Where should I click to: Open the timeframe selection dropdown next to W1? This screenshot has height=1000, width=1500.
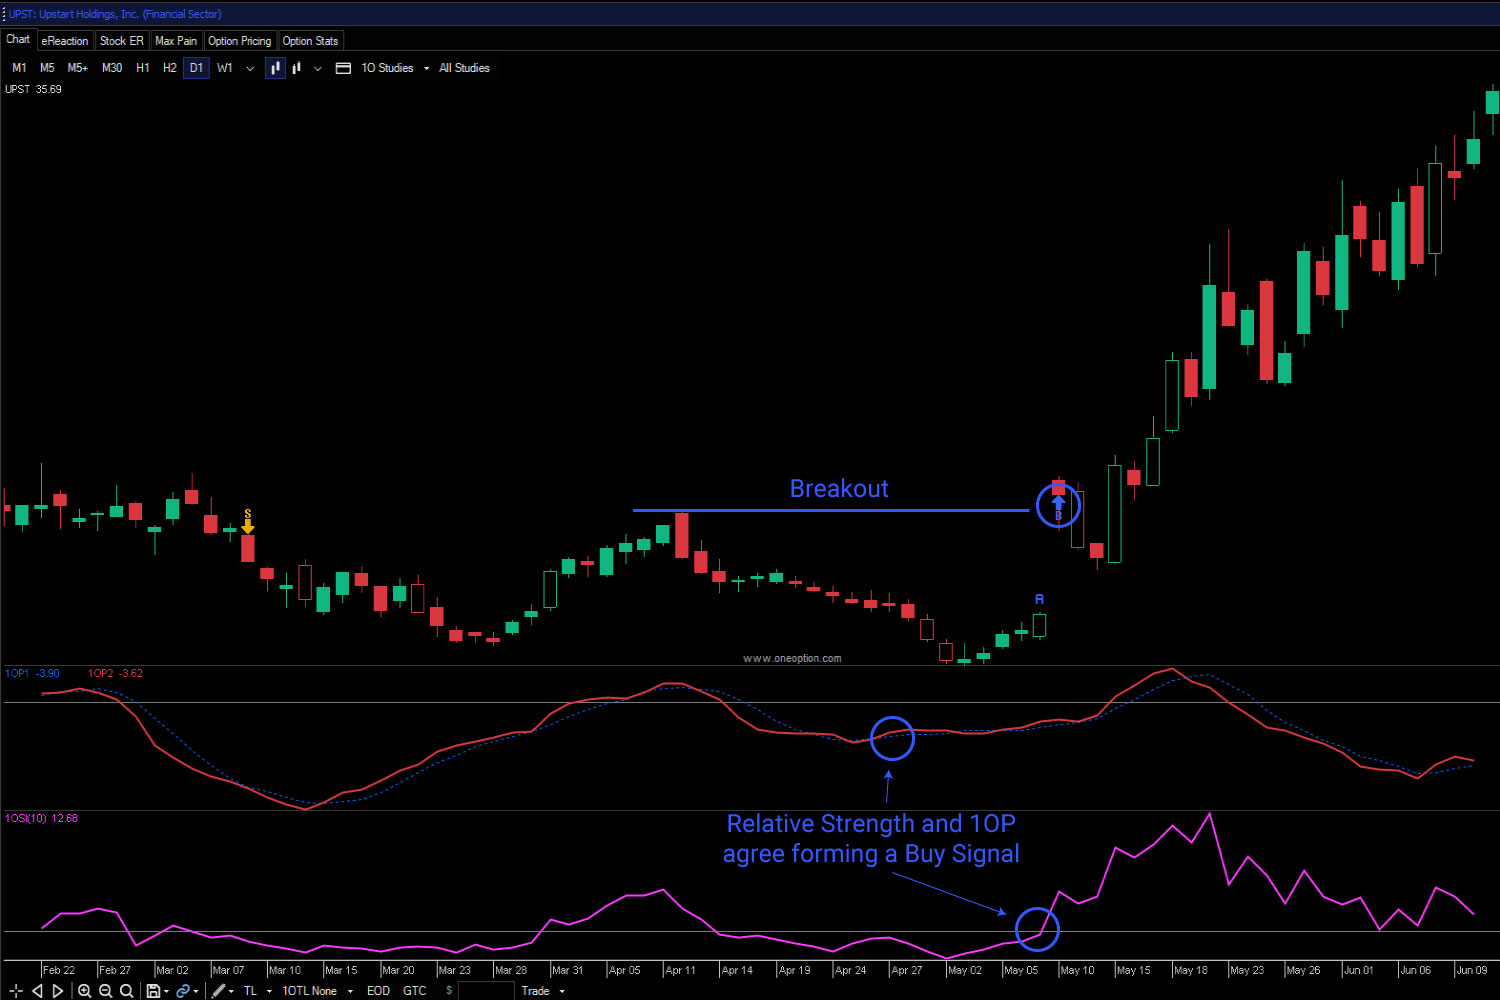[249, 67]
